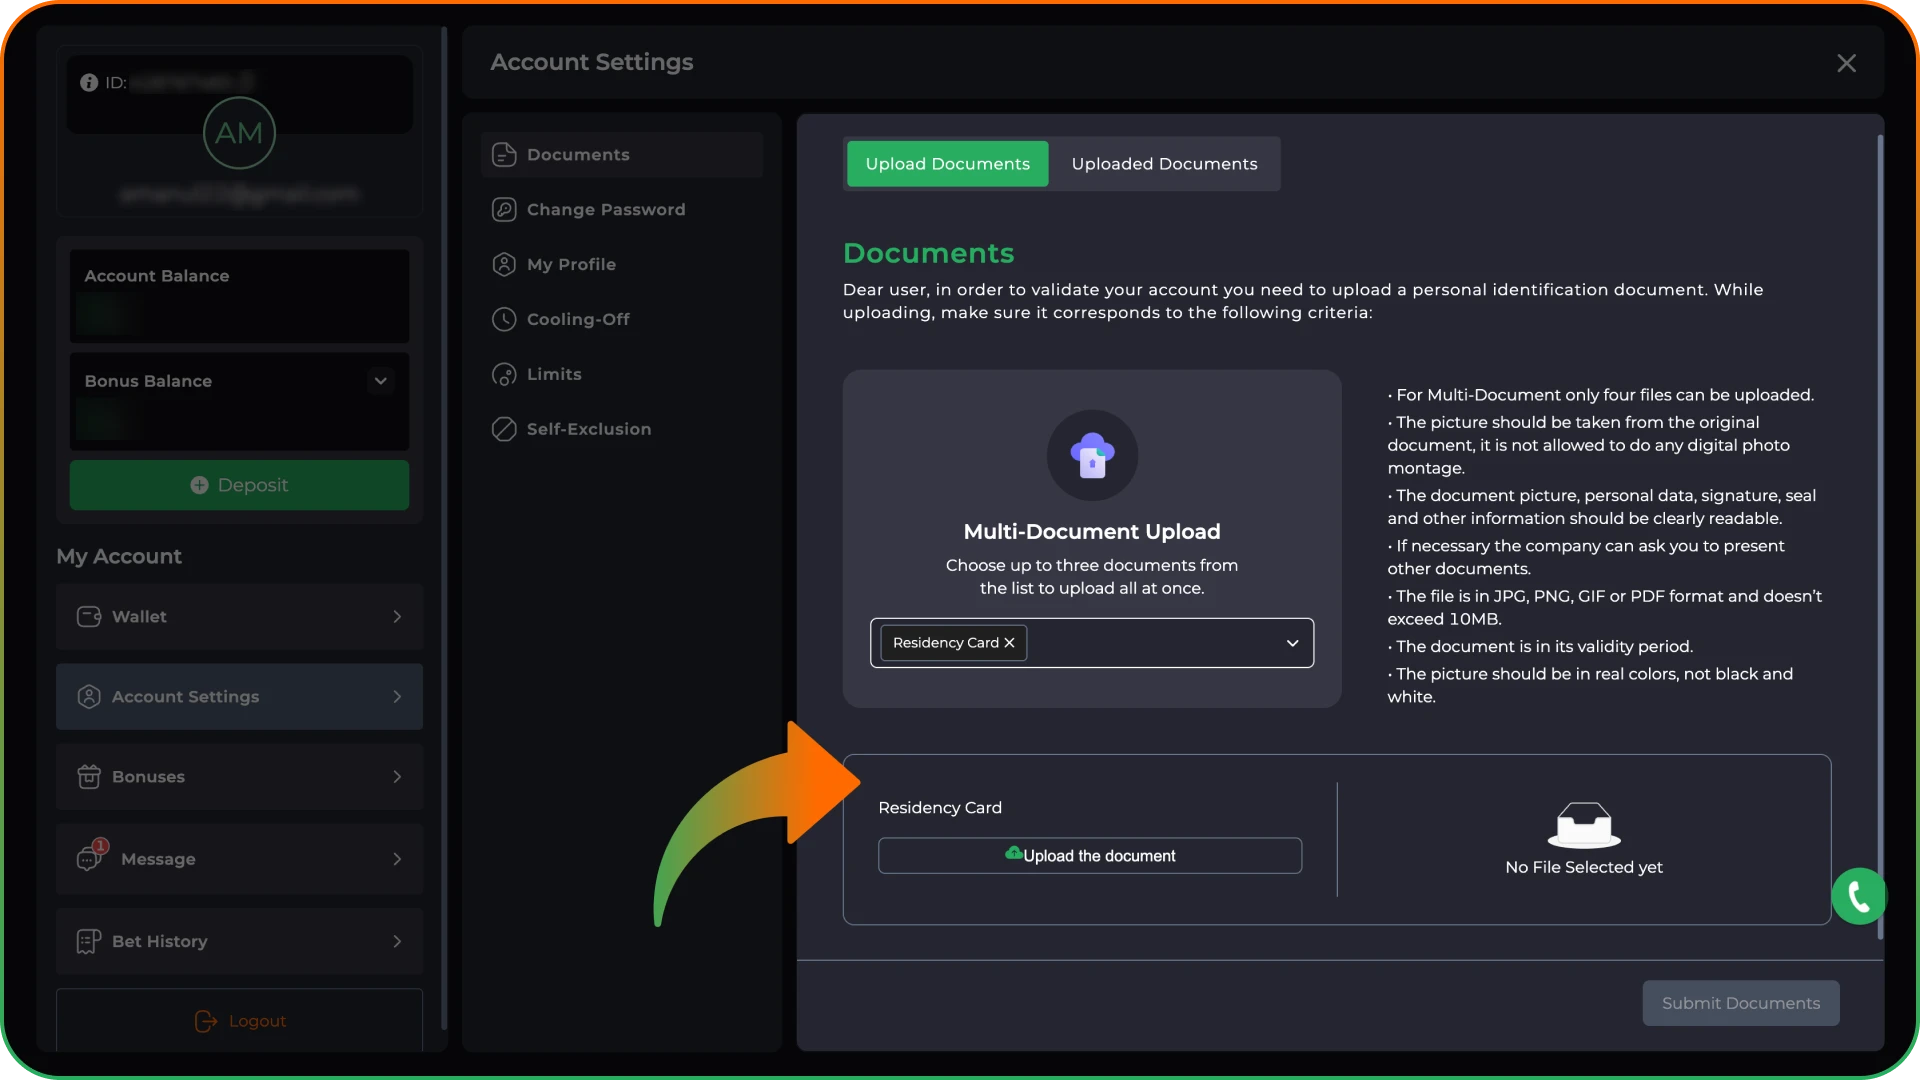Viewport: 1920px width, 1080px height.
Task: Click the left sidebar vertical scrollbar
Action: click(x=444, y=530)
